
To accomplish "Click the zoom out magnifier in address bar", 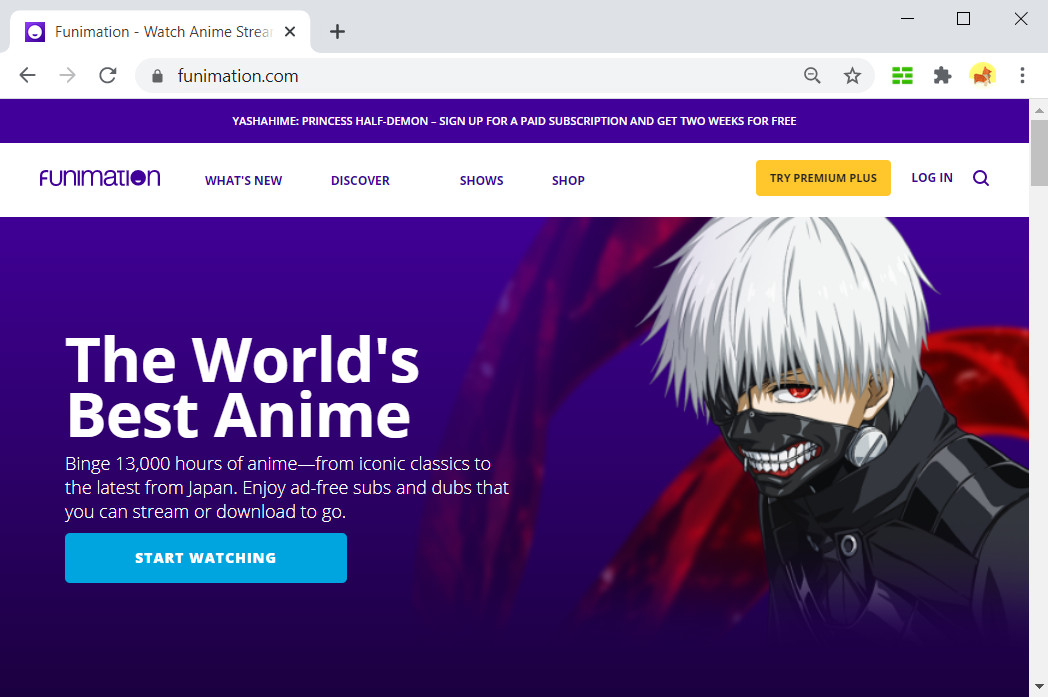I will click(x=812, y=76).
